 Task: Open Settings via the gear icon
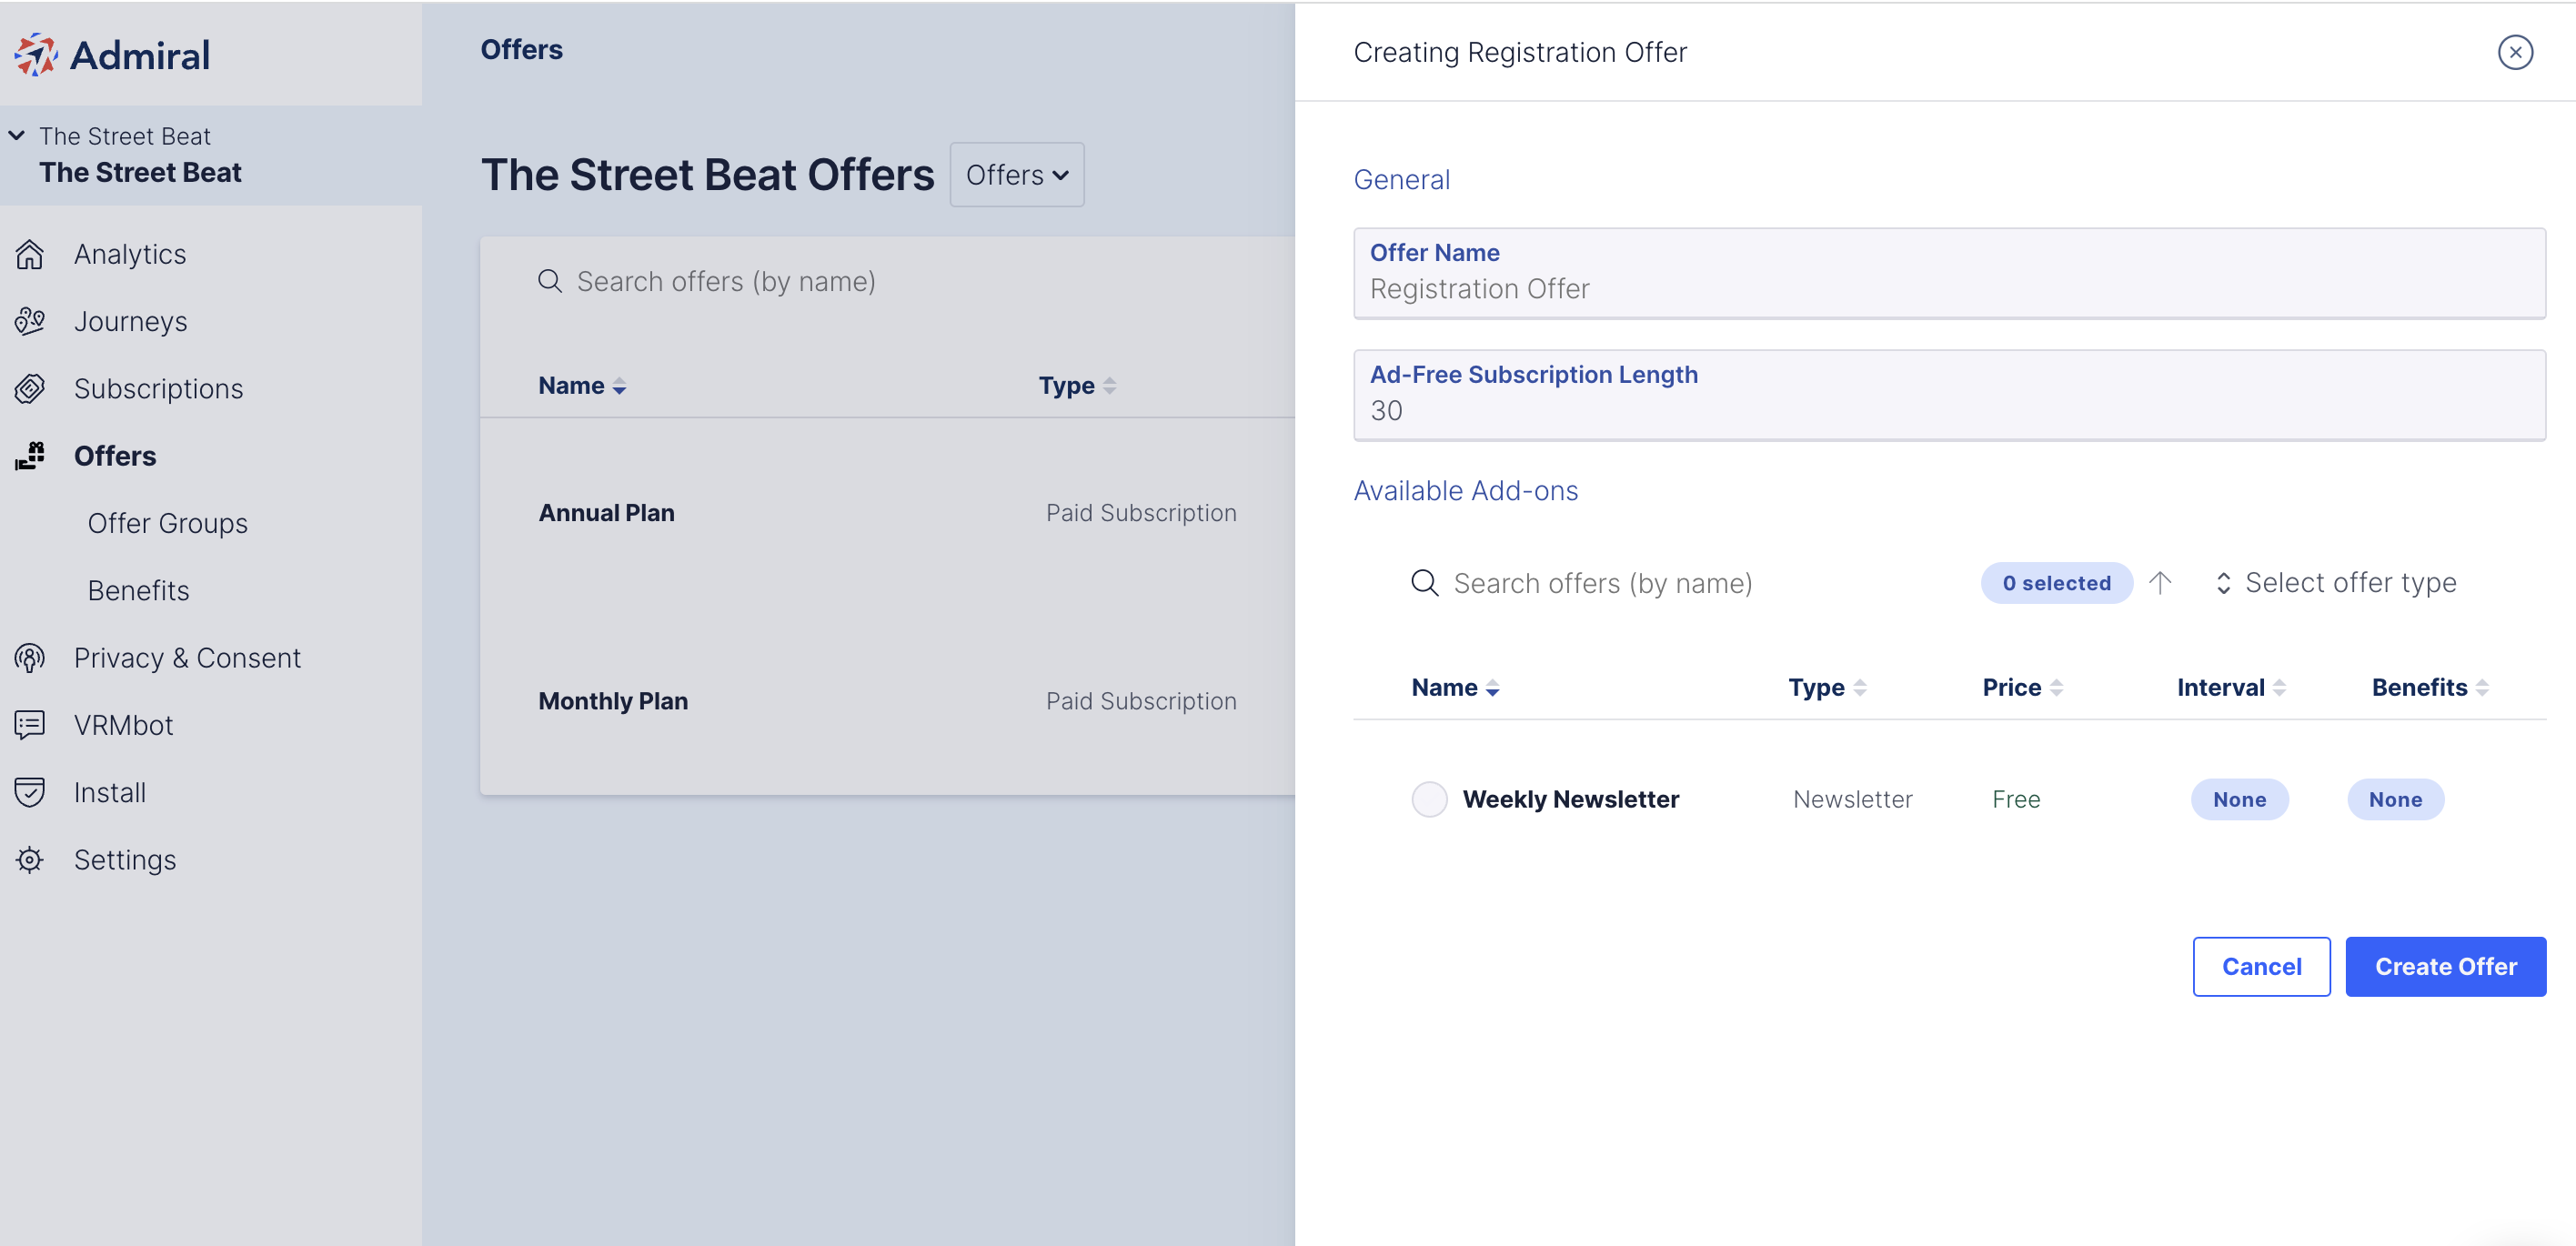30,860
